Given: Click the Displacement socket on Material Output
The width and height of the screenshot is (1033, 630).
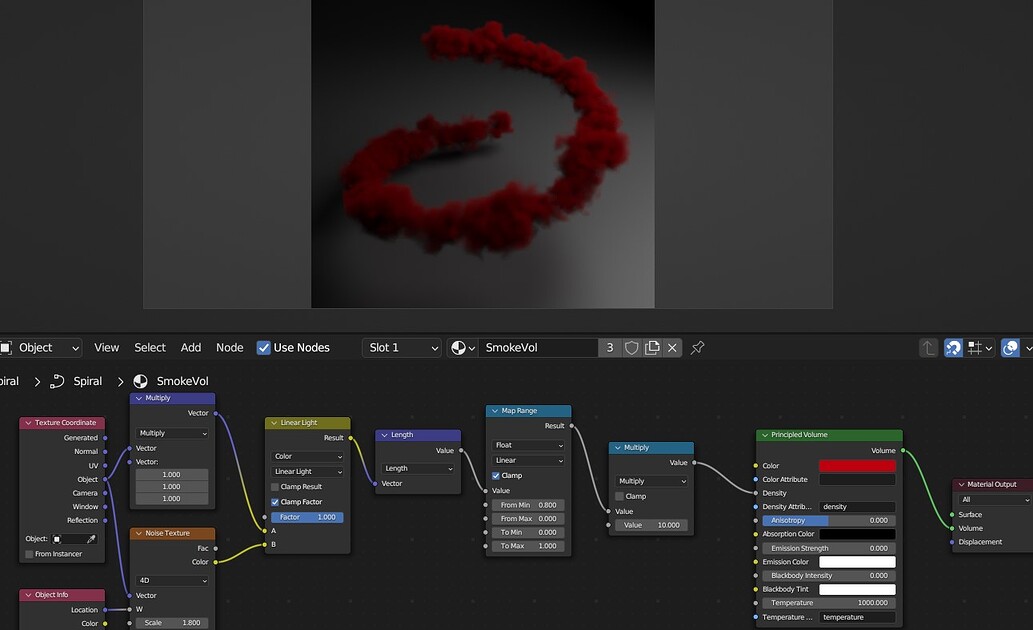Looking at the screenshot, I should tap(952, 542).
